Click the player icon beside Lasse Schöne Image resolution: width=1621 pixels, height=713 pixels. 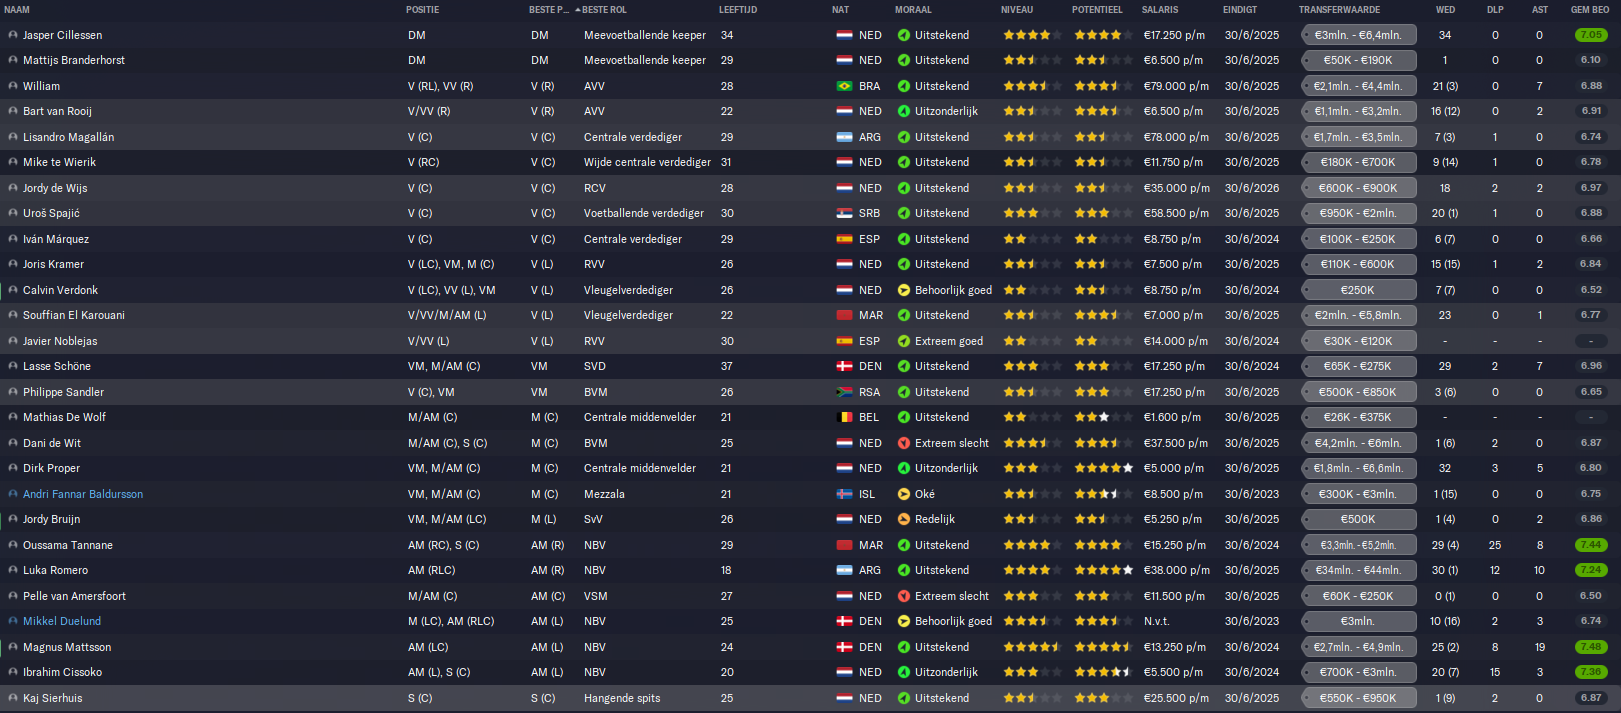[13, 366]
